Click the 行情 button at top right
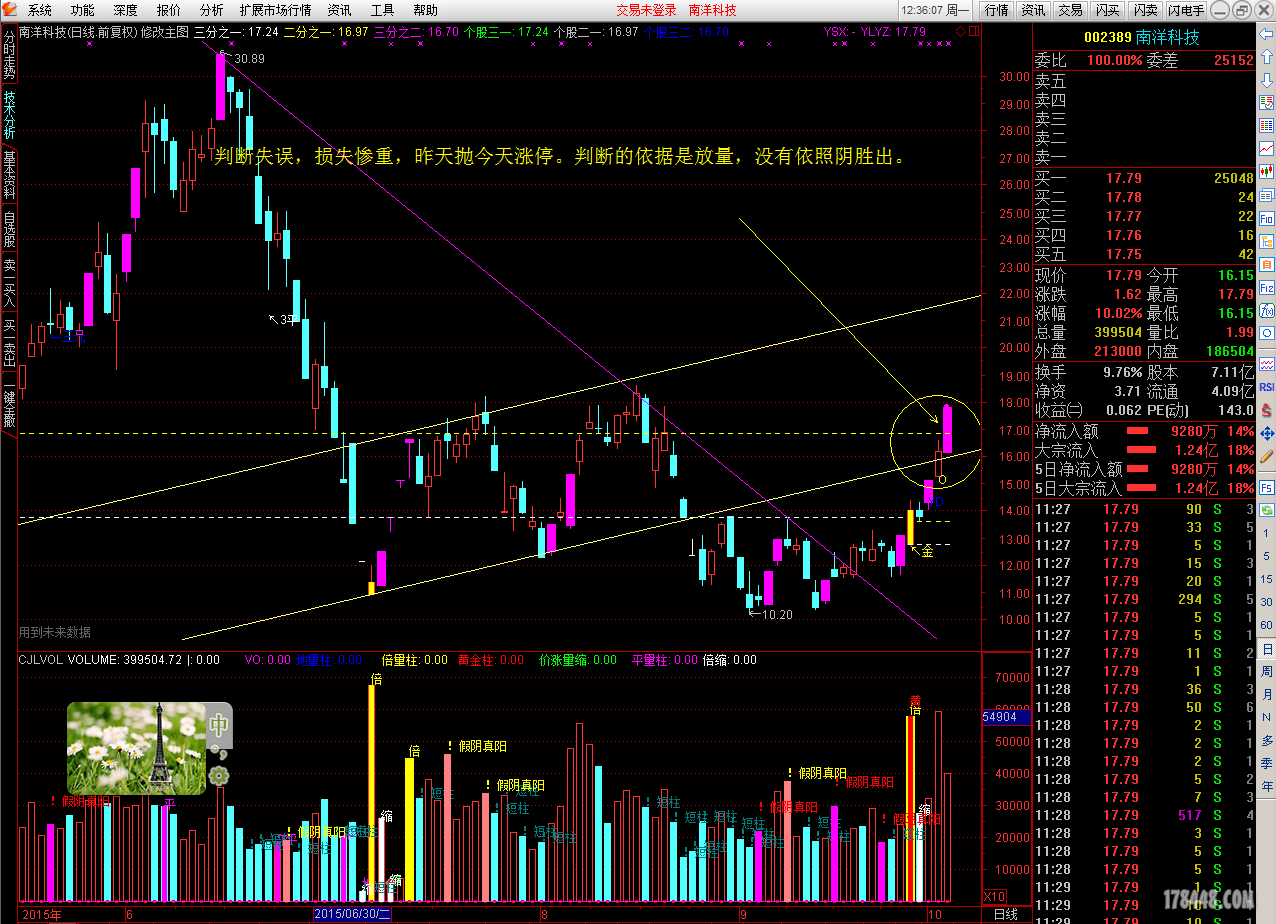 point(996,10)
